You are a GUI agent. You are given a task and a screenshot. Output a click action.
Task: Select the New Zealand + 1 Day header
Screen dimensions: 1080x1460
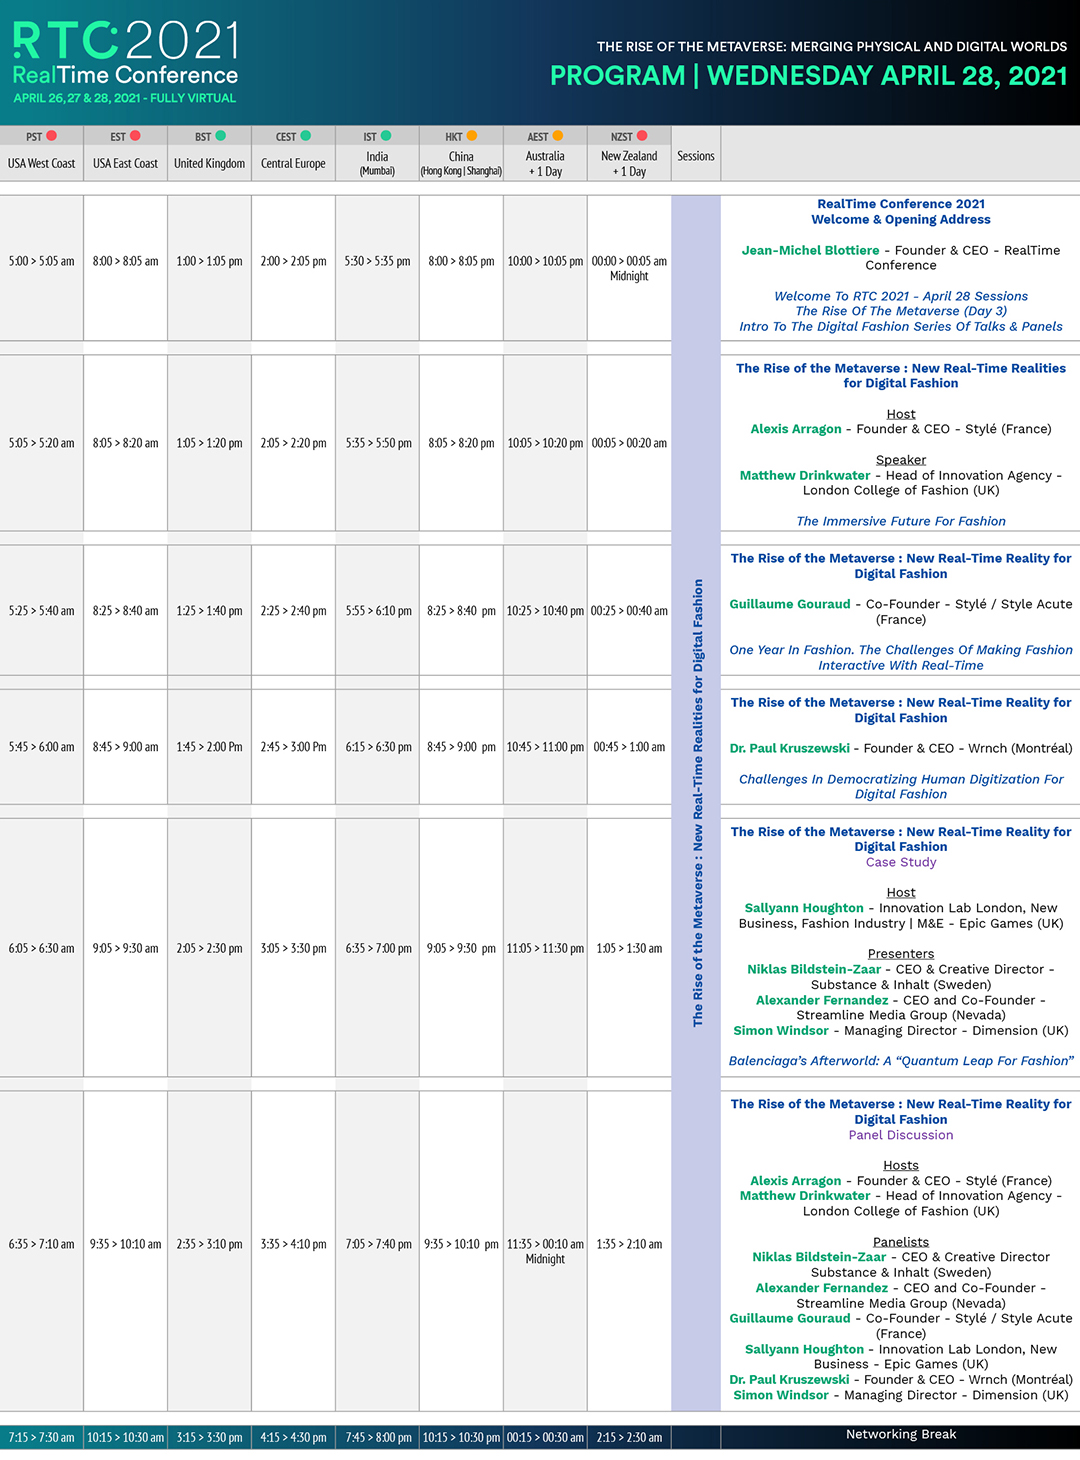630,163
